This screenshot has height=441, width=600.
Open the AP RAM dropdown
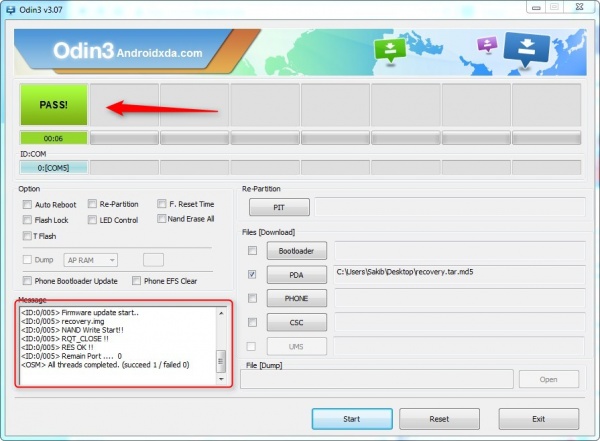(x=91, y=260)
